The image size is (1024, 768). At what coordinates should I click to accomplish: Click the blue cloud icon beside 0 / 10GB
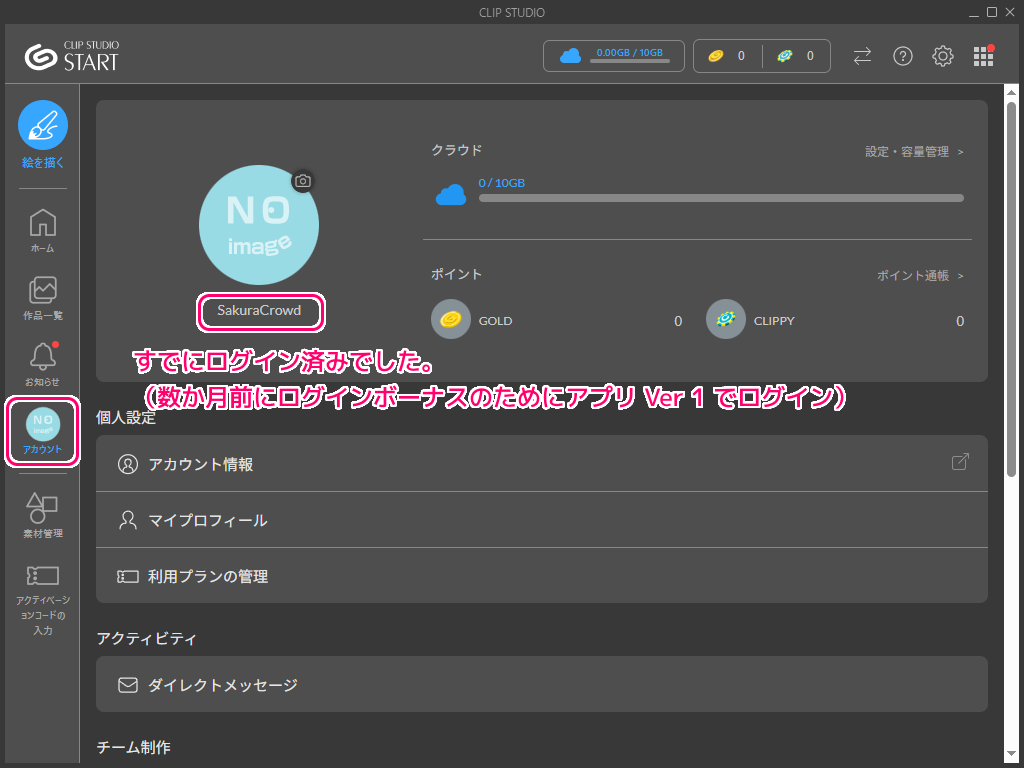pos(451,195)
